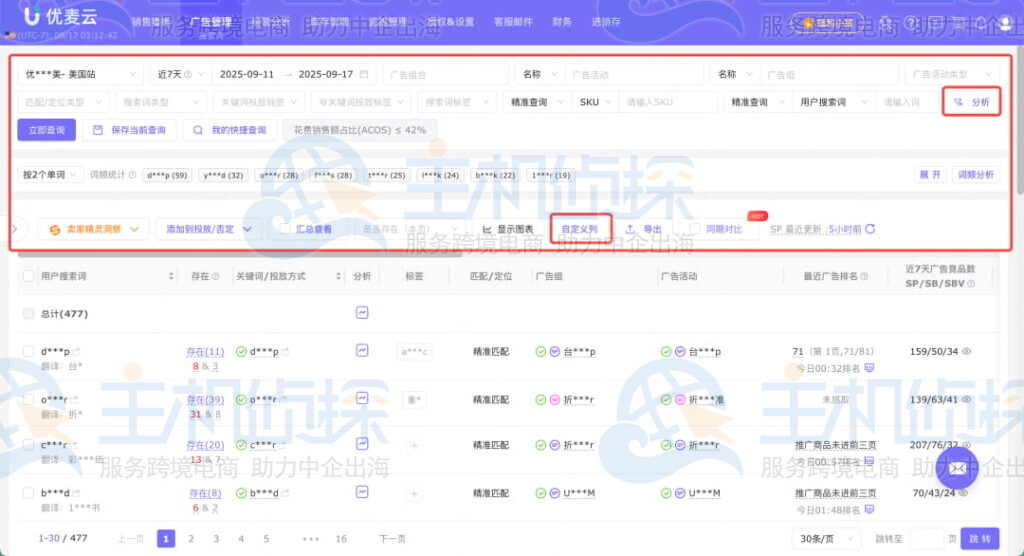The height and width of the screenshot is (556, 1024).
Task: Expand the 卖家精灵洞察 dropdown
Action: point(93,229)
